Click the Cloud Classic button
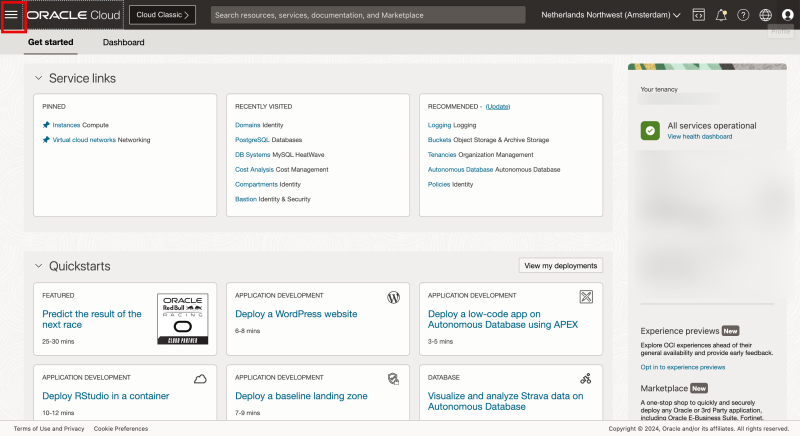800x436 pixels. pyautogui.click(x=162, y=15)
